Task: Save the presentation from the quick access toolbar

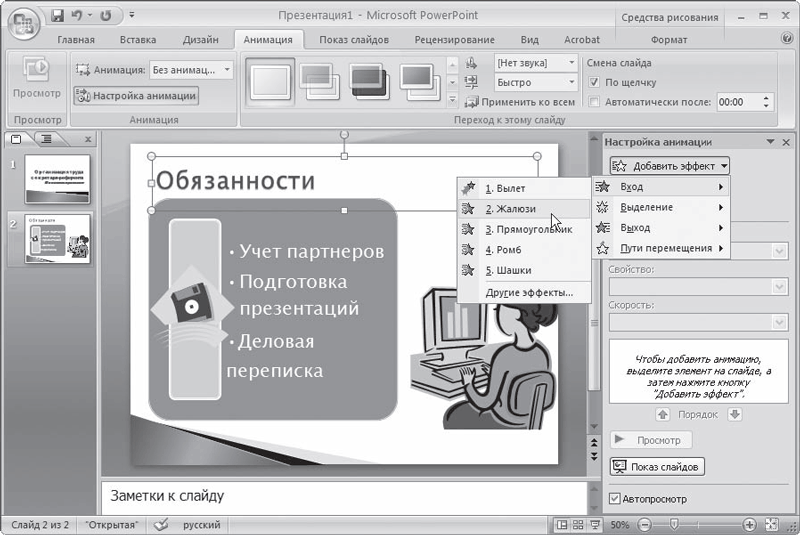Action: 57,16
